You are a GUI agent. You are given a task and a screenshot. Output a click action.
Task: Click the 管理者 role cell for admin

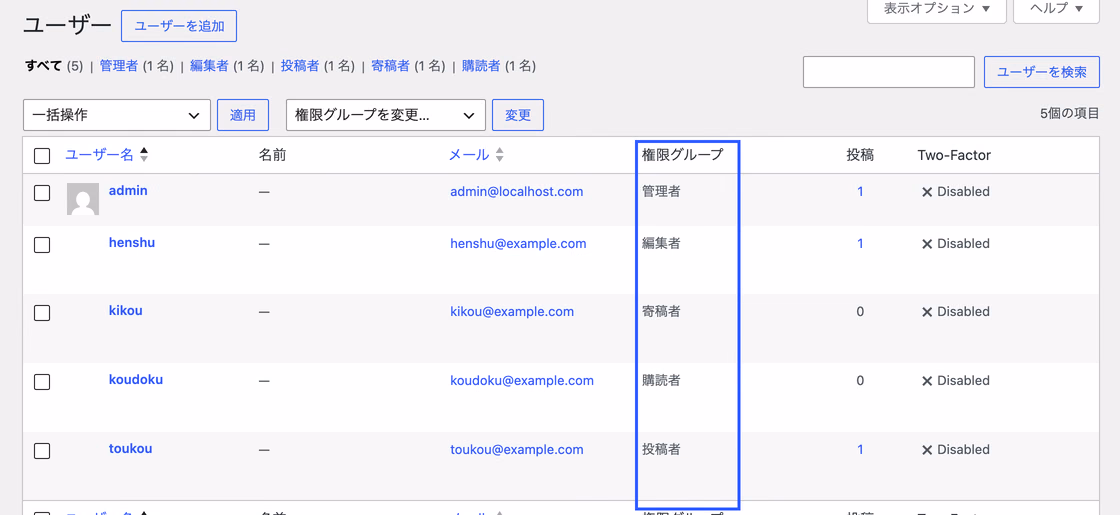pyautogui.click(x=661, y=192)
